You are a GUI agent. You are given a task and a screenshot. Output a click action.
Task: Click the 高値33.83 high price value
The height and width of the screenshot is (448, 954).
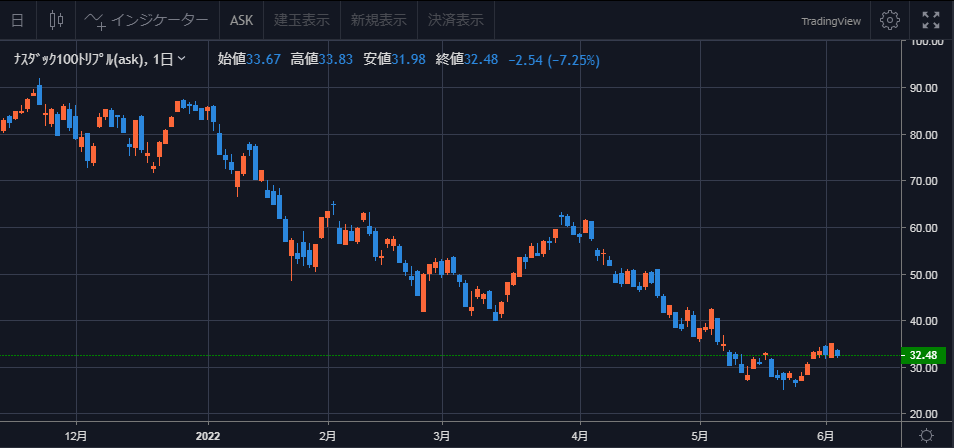pyautogui.click(x=322, y=60)
